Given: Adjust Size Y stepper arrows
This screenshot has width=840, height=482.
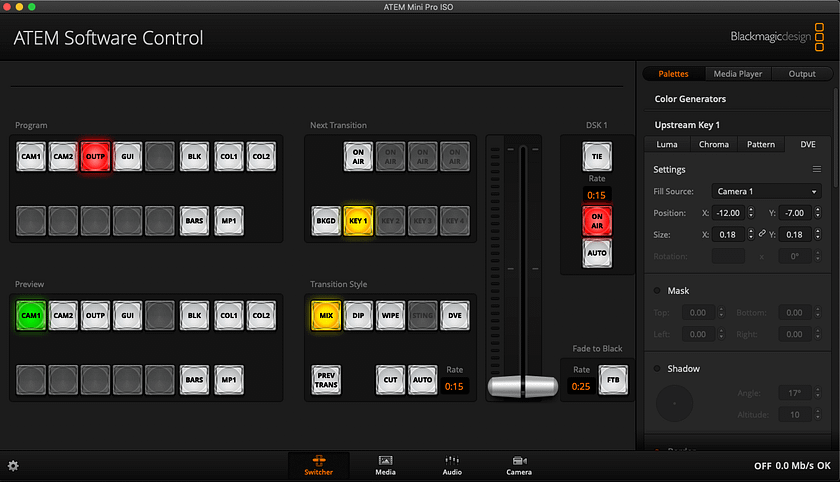Looking at the screenshot, I should pyautogui.click(x=818, y=234).
